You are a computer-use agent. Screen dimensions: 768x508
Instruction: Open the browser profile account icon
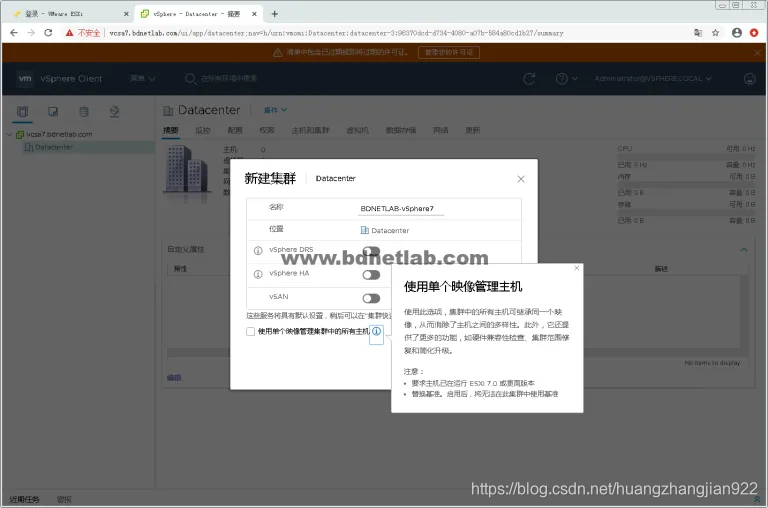[x=737, y=33]
